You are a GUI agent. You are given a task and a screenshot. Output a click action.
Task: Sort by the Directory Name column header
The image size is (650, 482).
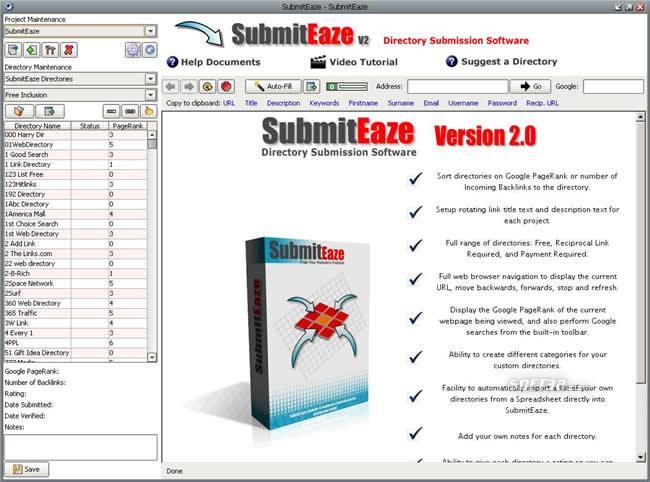tap(37, 126)
